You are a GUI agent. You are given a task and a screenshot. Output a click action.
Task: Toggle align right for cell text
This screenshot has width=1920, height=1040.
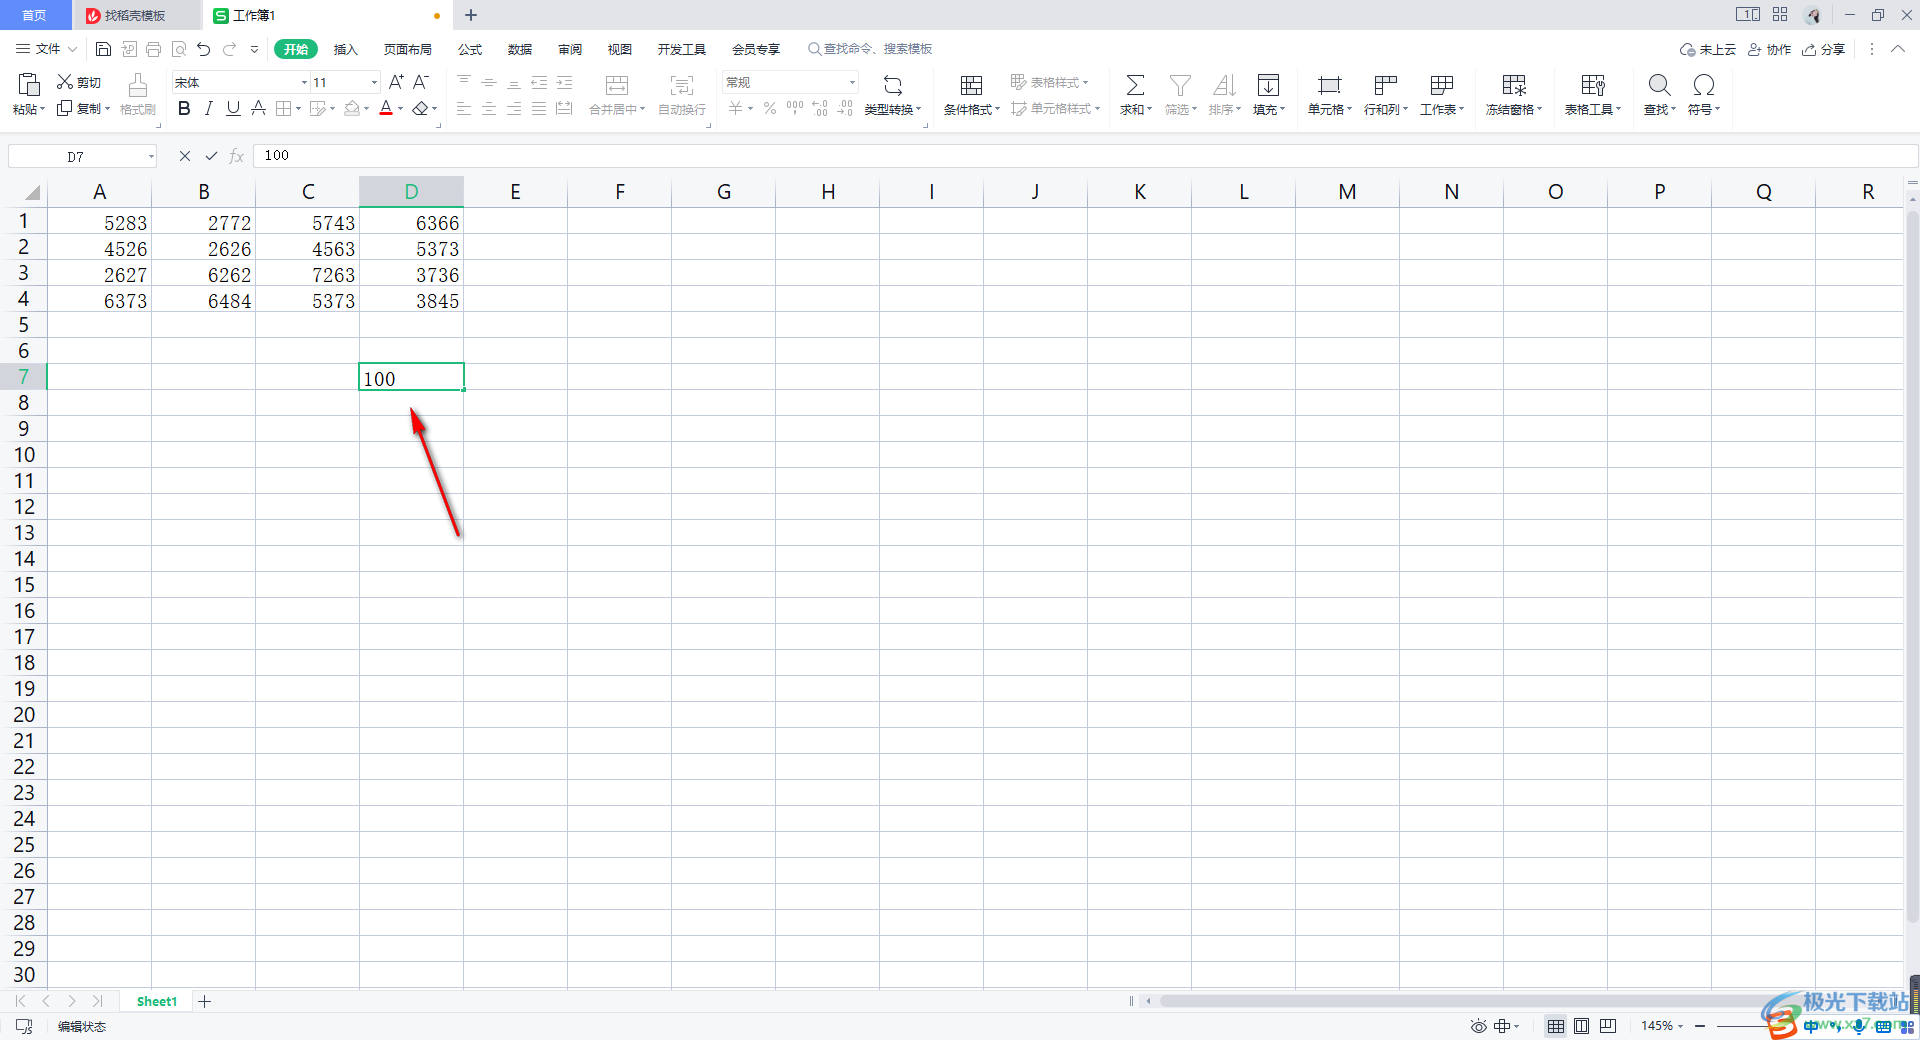point(514,108)
